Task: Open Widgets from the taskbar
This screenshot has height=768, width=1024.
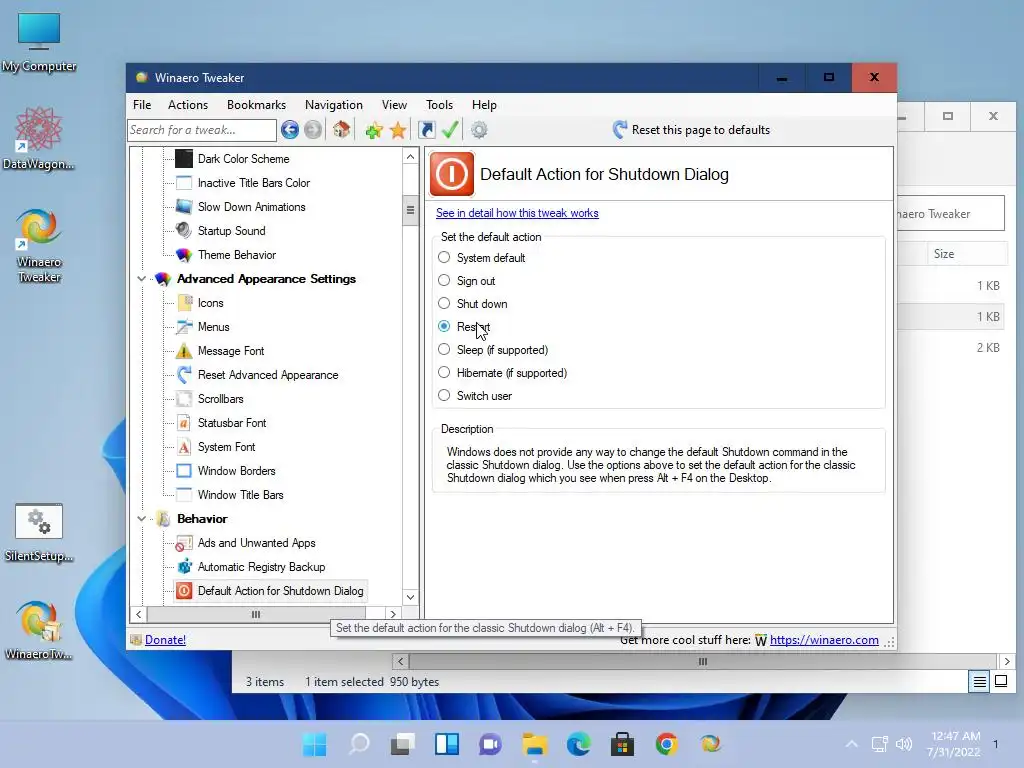Action: (447, 744)
